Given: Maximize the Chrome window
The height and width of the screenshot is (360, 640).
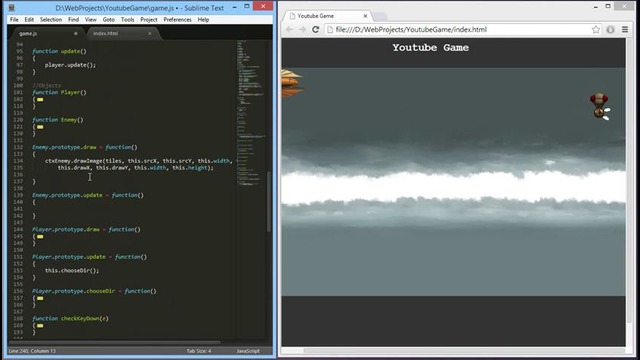Looking at the screenshot, I should click(608, 7).
